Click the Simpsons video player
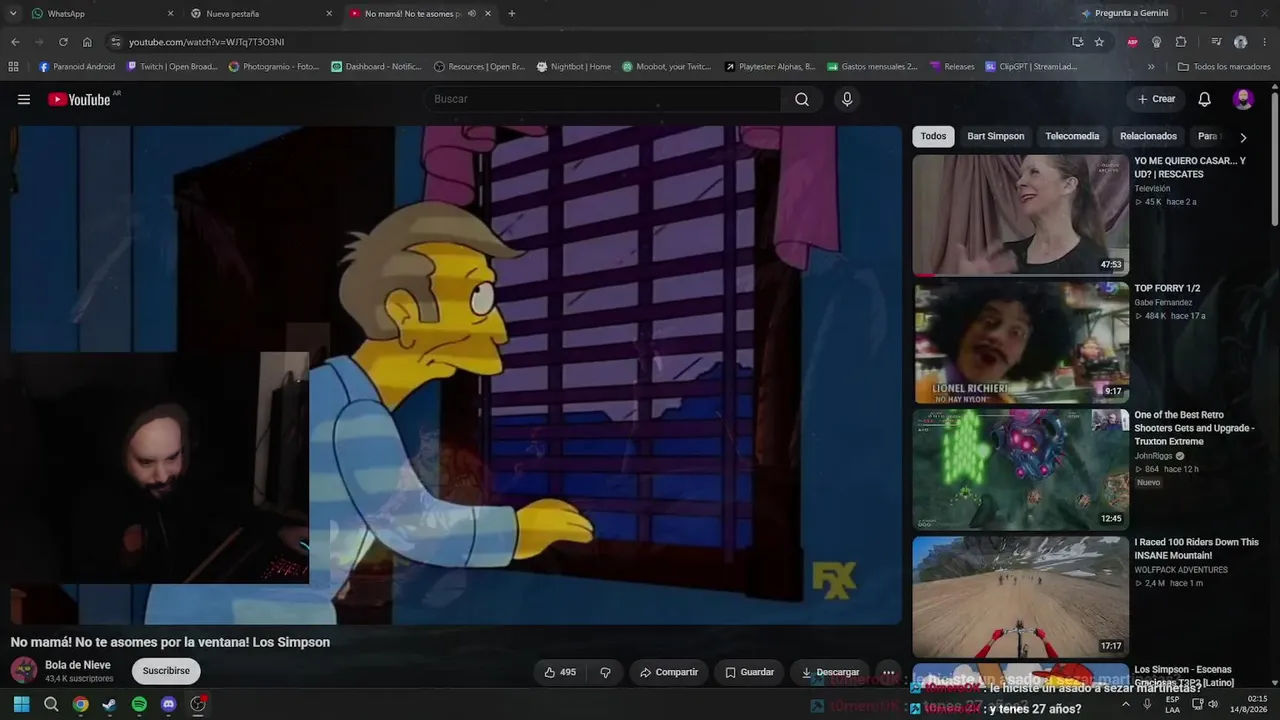Screen dimensions: 1280x720 (x=456, y=375)
